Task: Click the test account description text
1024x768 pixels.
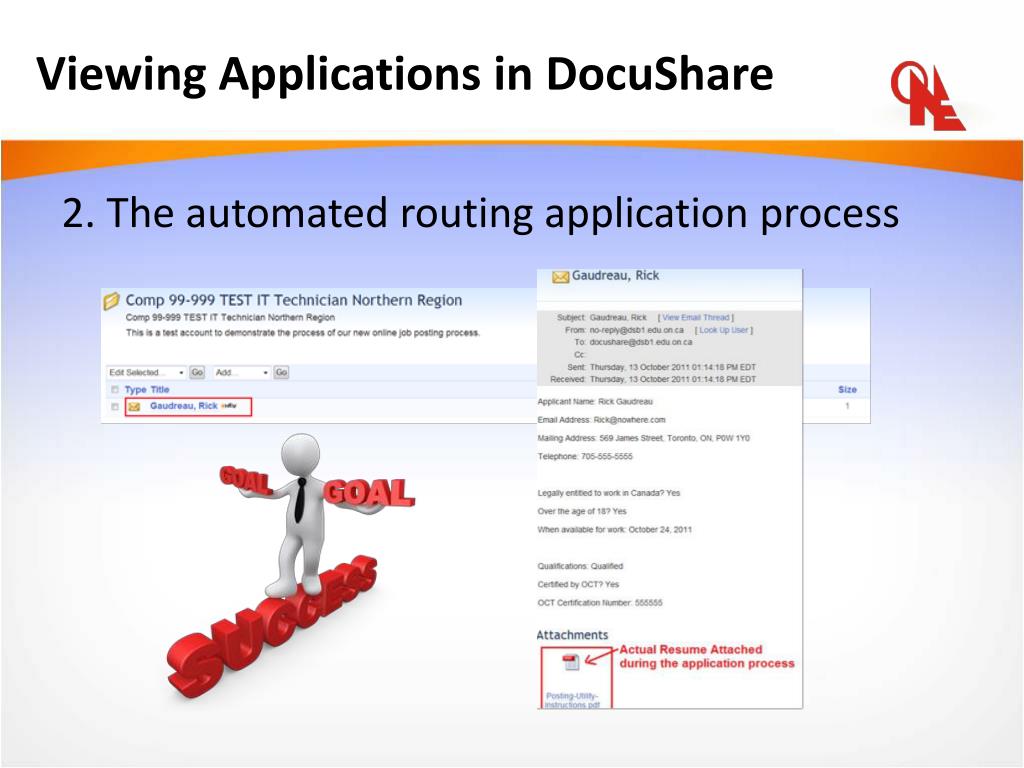Action: pos(302,332)
